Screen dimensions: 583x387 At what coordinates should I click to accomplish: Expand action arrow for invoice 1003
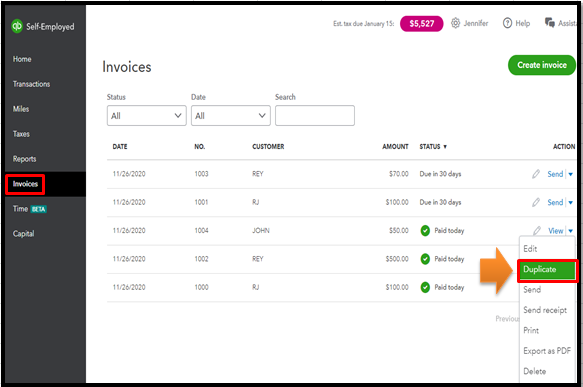pyautogui.click(x=570, y=174)
